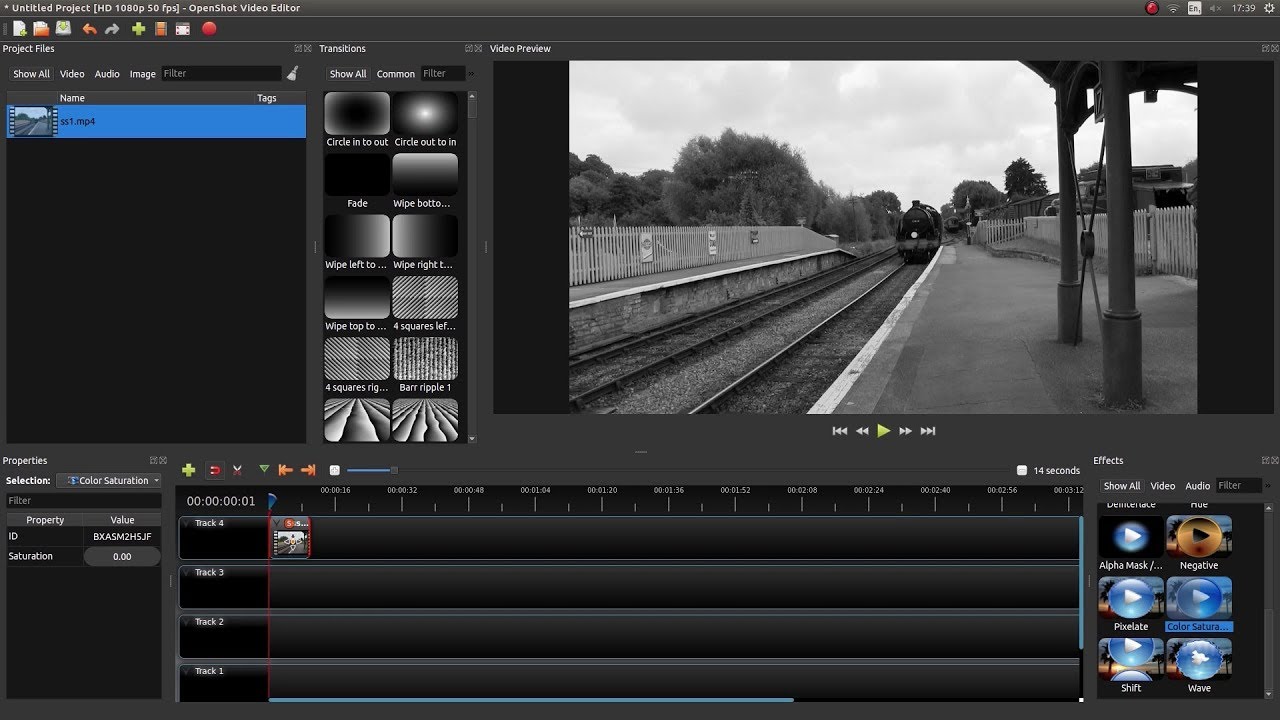1280x720 pixels.
Task: Show Common transitions
Action: 396,74
